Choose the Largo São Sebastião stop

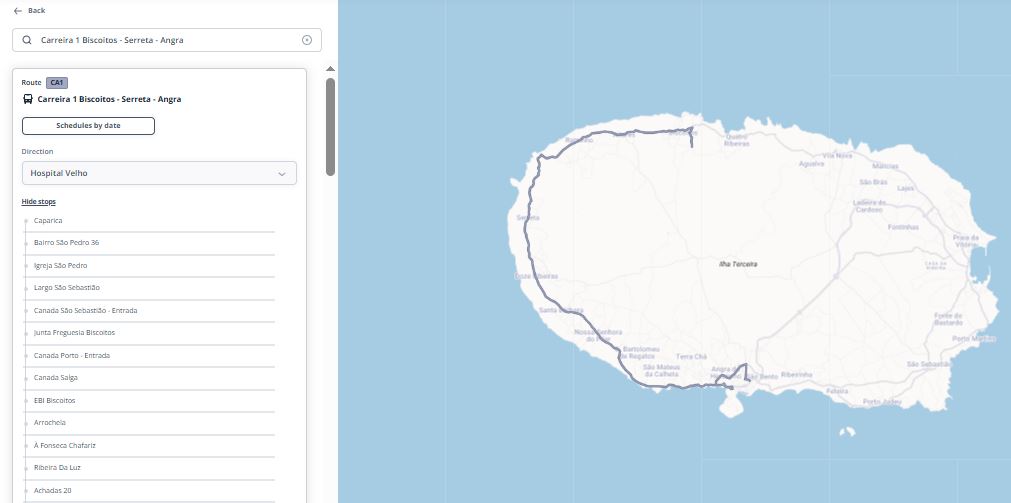coord(66,288)
